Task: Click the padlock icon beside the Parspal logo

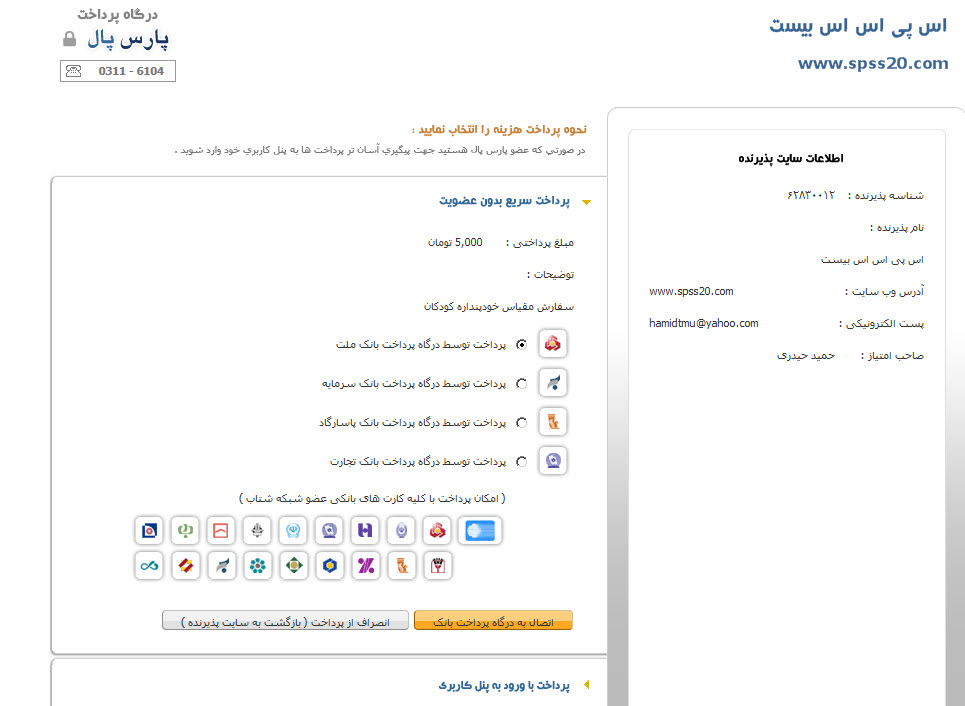Action: tap(69, 39)
